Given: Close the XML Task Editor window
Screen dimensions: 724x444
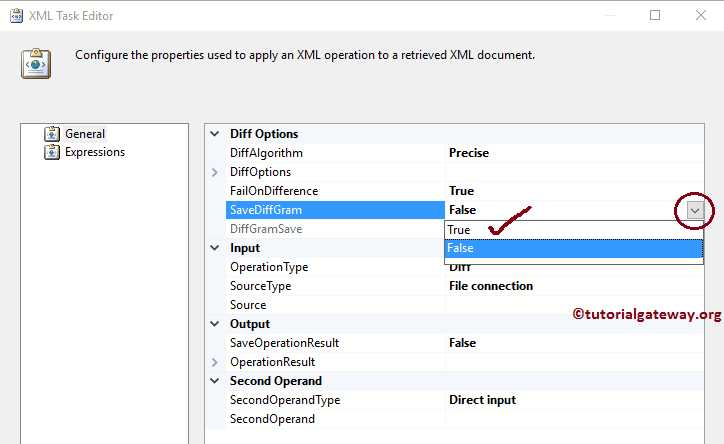Looking at the screenshot, I should click(x=700, y=15).
